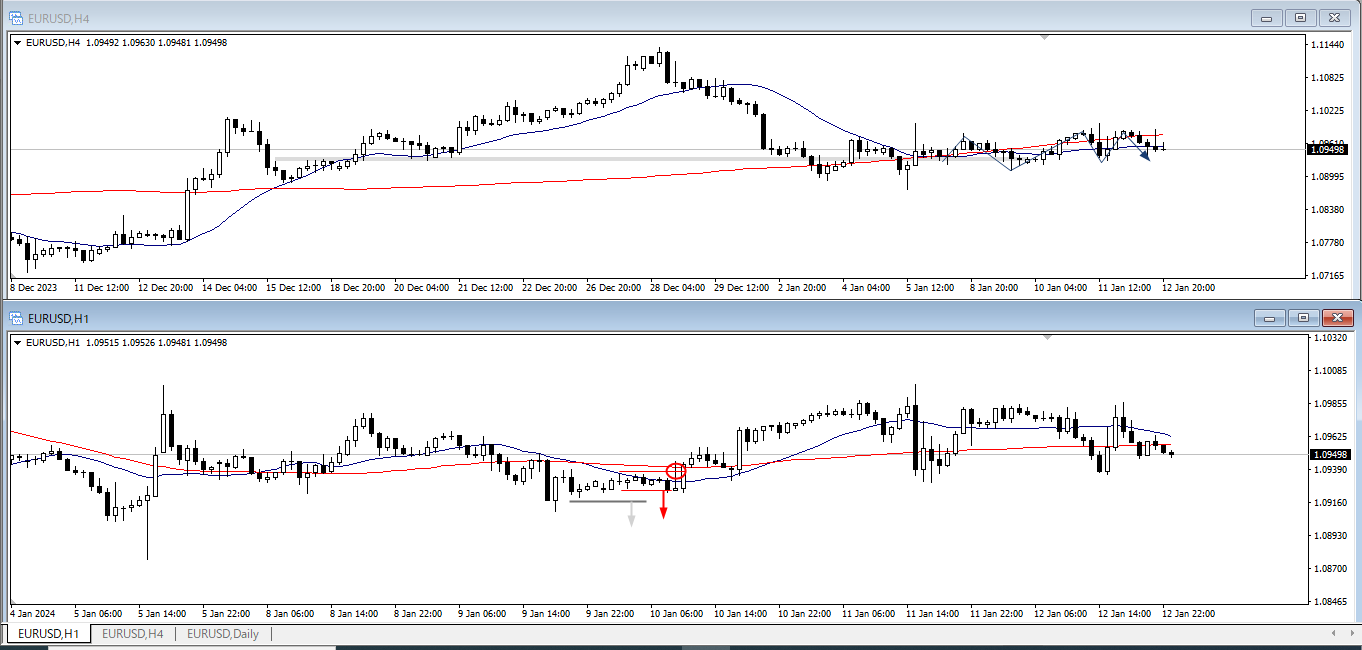This screenshot has width=1362, height=650.
Task: Select the red down arrow on H1 chart
Action: pos(663,510)
